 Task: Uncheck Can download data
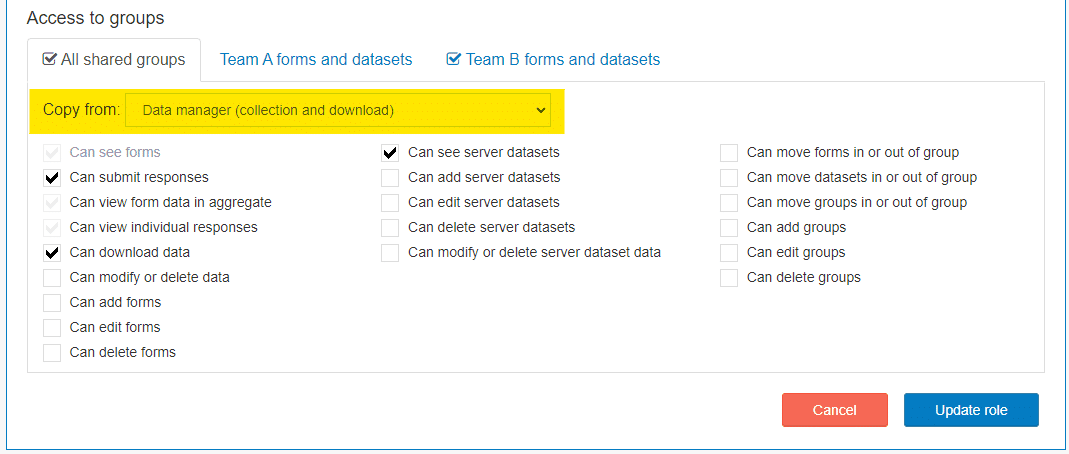52,253
